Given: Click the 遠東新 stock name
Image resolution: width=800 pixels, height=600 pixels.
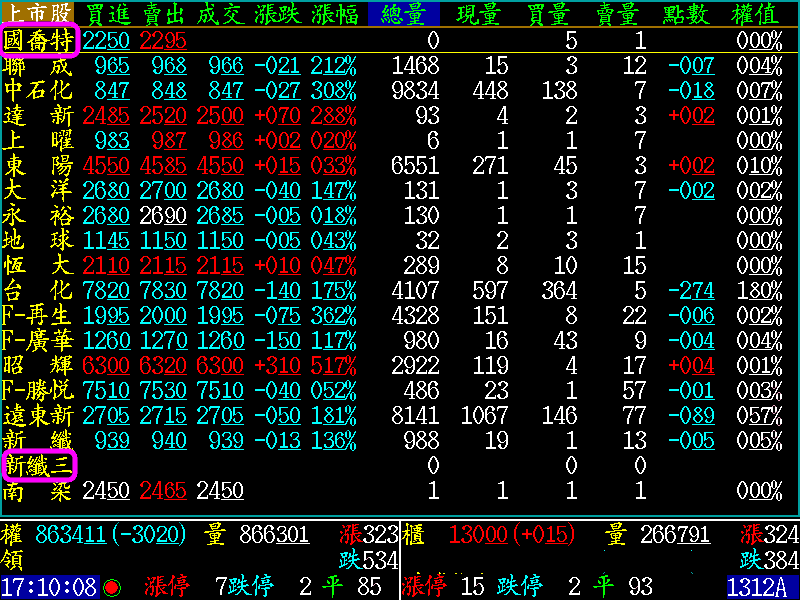Looking at the screenshot, I should tap(38, 415).
